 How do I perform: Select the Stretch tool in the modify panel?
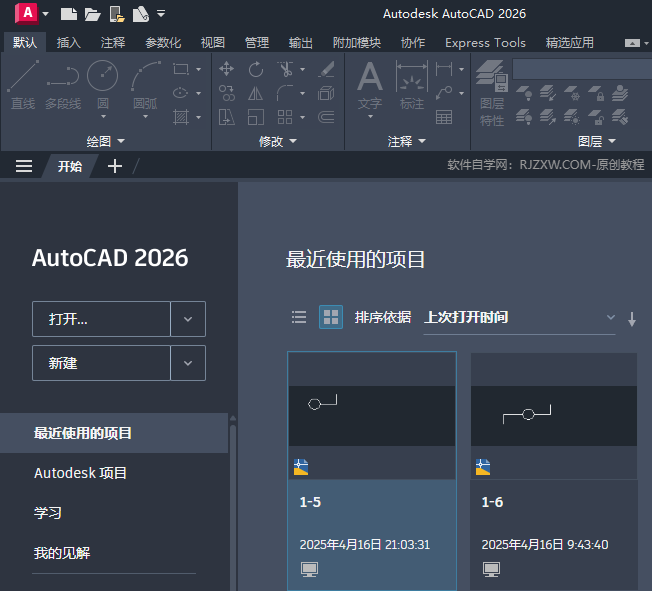click(227, 117)
